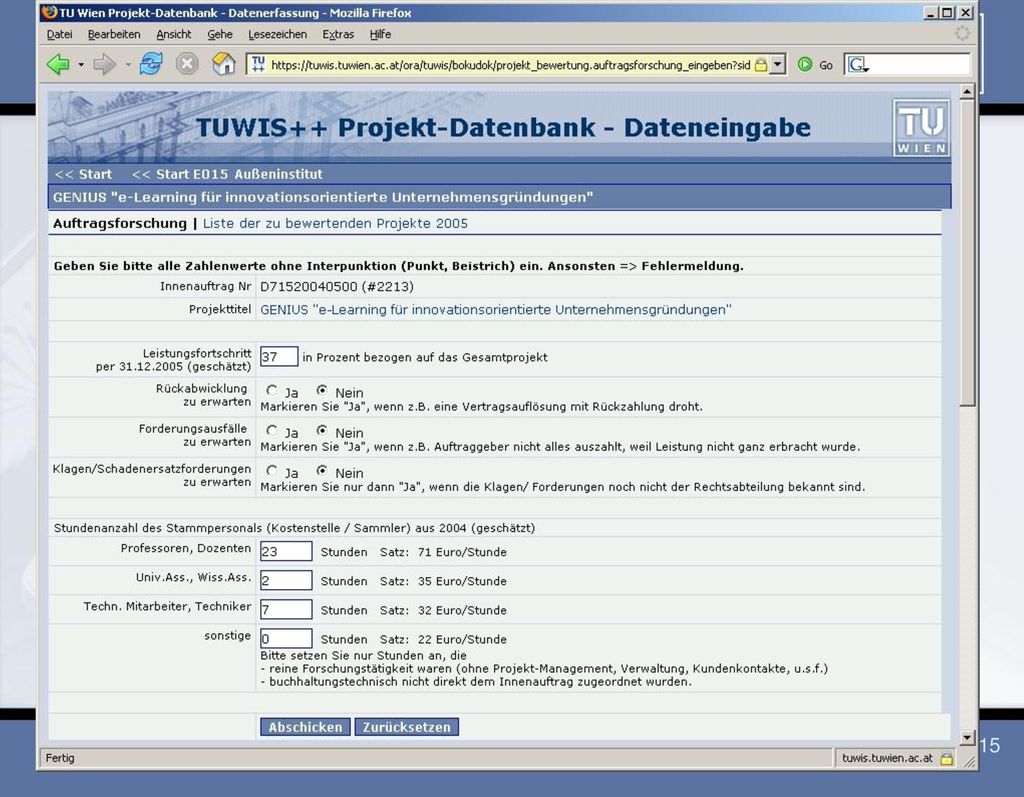Click the page scrollbar down arrow
Image resolution: width=1024 pixels, height=797 pixels.
968,738
